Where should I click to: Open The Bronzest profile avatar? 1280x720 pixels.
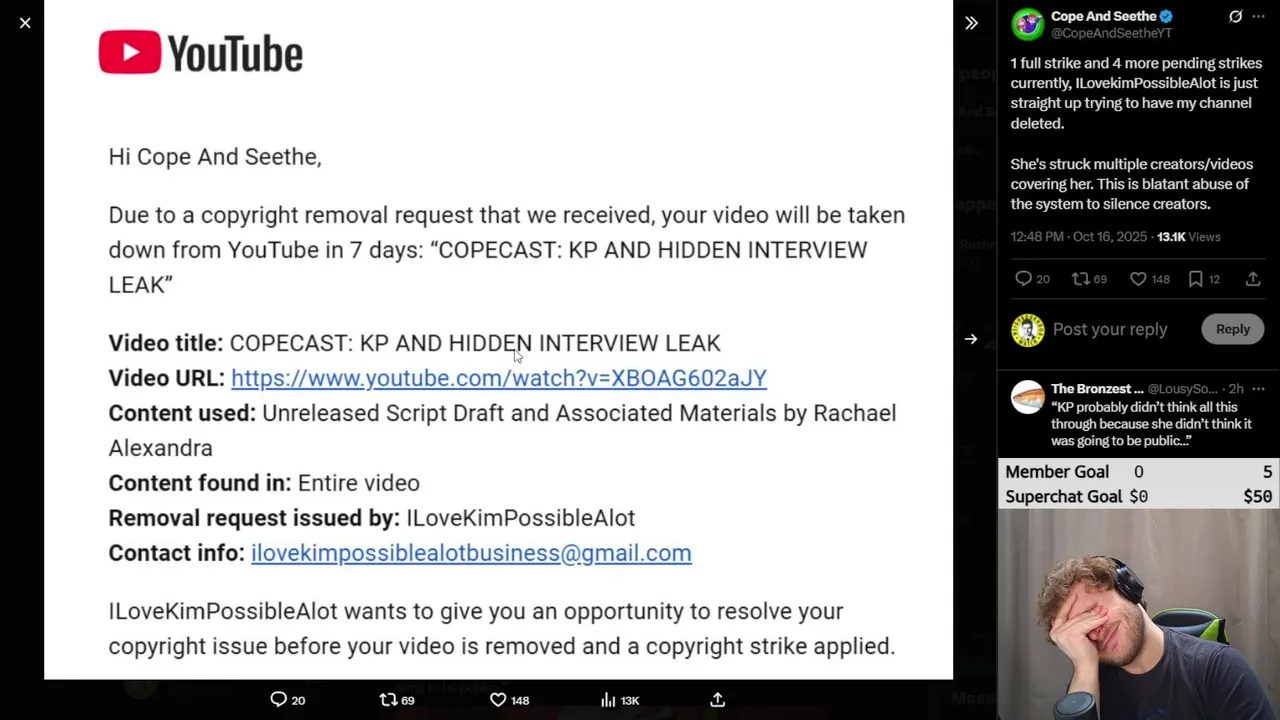pyautogui.click(x=1027, y=397)
